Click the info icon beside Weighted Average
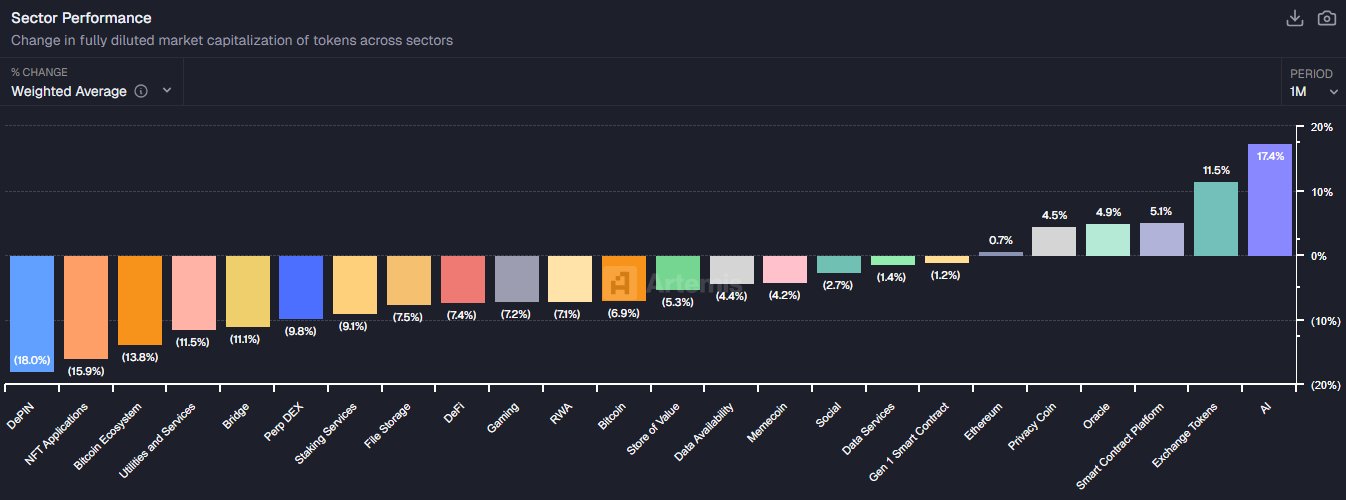 click(141, 91)
